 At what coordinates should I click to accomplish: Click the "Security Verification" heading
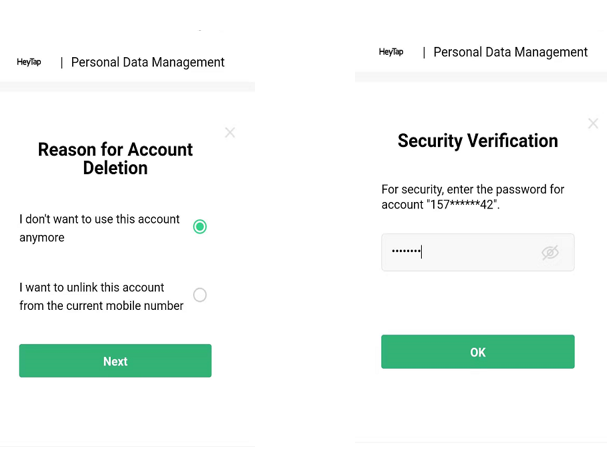(477, 141)
